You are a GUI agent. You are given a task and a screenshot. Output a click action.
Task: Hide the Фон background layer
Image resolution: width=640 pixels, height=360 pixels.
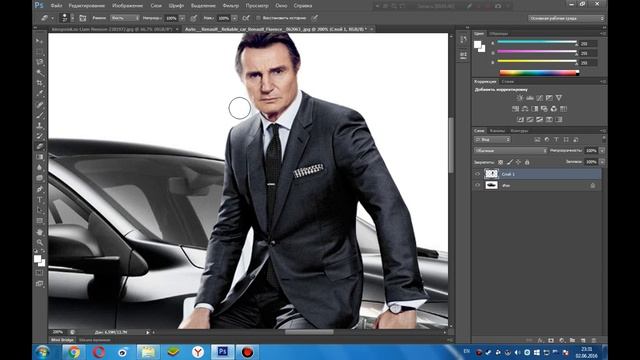point(477,185)
